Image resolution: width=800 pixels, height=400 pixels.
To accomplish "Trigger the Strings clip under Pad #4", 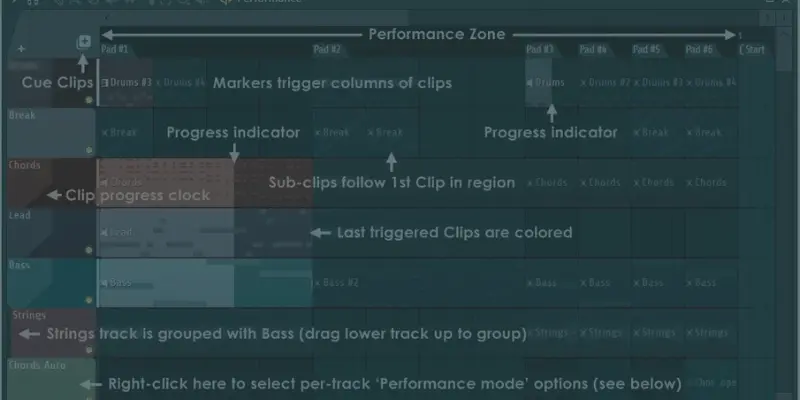I will coord(602,333).
